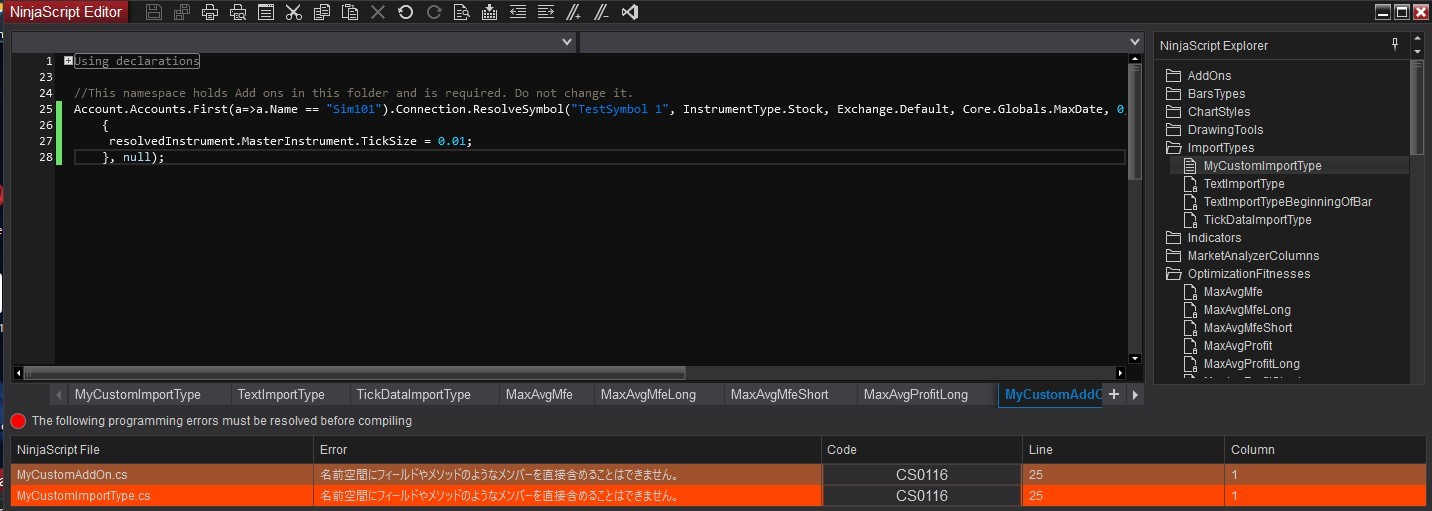Select MyCustomImportType in explorer tree
The height and width of the screenshot is (511, 1432).
[x=1262, y=166]
